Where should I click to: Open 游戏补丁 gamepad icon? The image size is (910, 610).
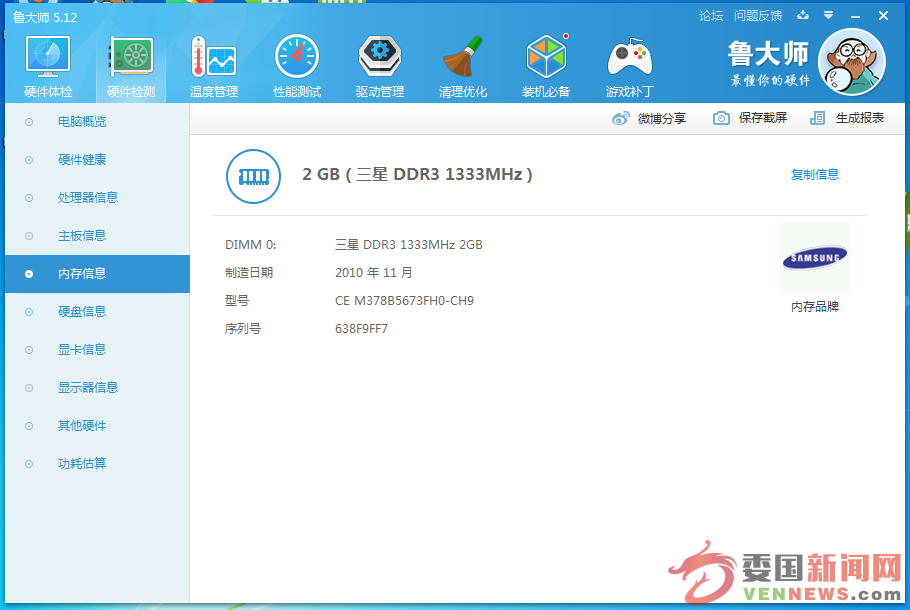(x=630, y=57)
